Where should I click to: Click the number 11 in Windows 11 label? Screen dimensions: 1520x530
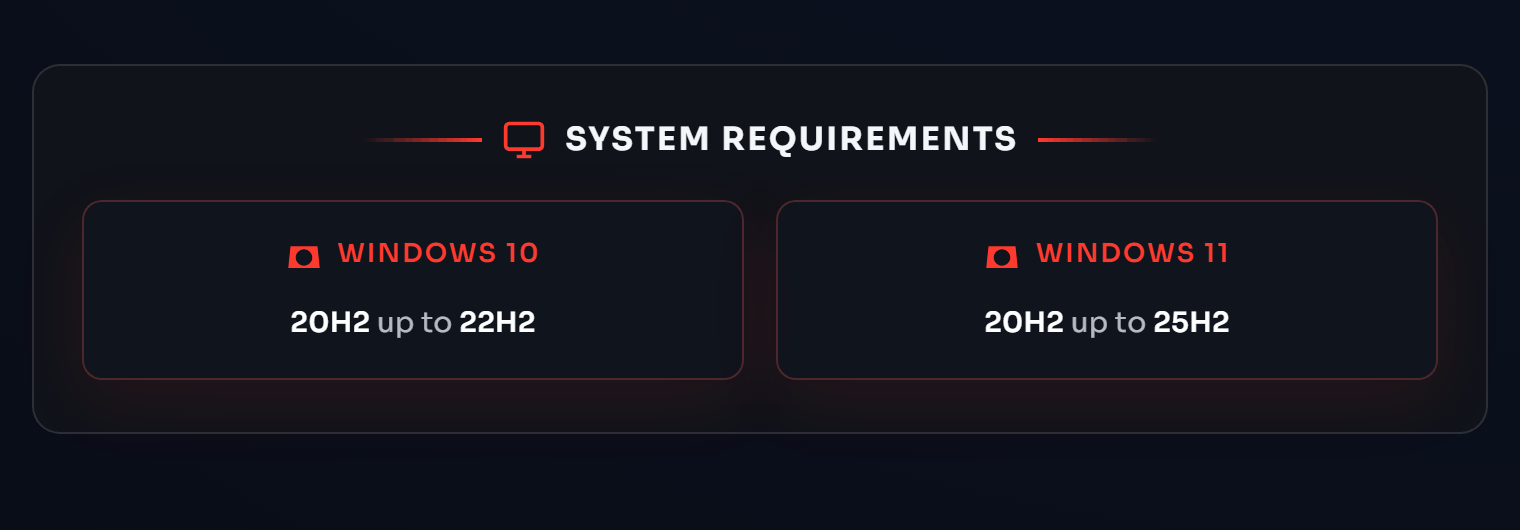(1214, 253)
